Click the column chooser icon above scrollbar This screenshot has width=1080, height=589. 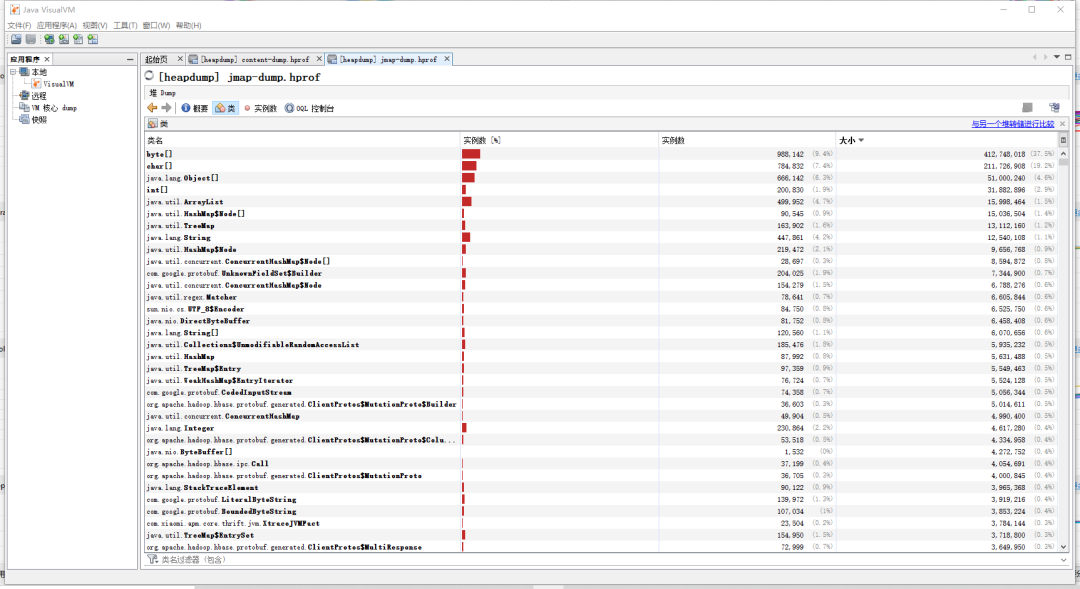tap(1063, 140)
